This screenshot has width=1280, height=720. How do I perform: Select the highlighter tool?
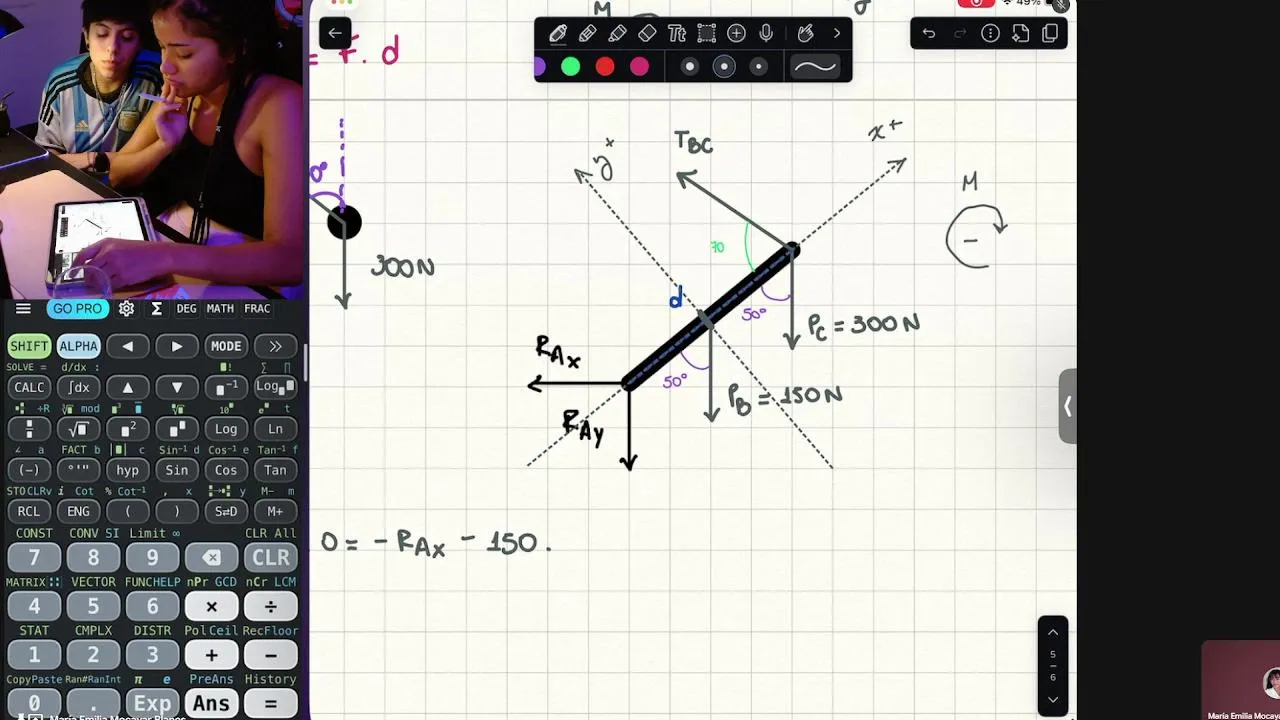(617, 34)
